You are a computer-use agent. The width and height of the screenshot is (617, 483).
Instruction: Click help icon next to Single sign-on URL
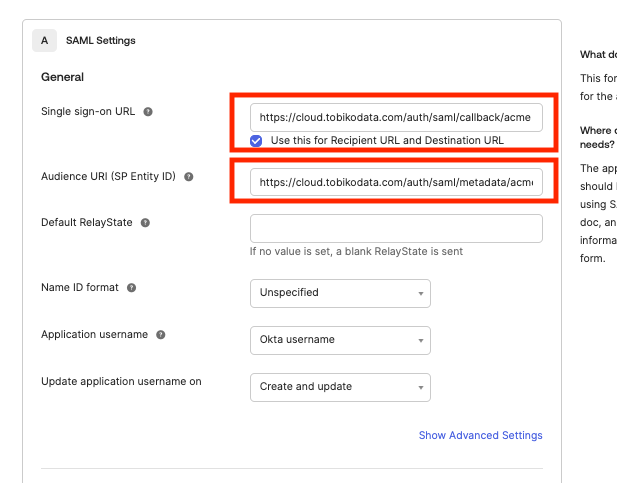(x=148, y=112)
